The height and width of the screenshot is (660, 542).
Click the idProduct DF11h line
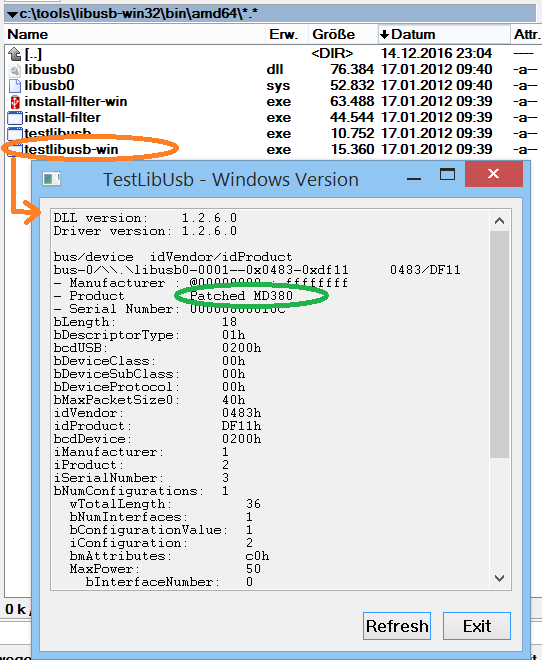pos(157,426)
